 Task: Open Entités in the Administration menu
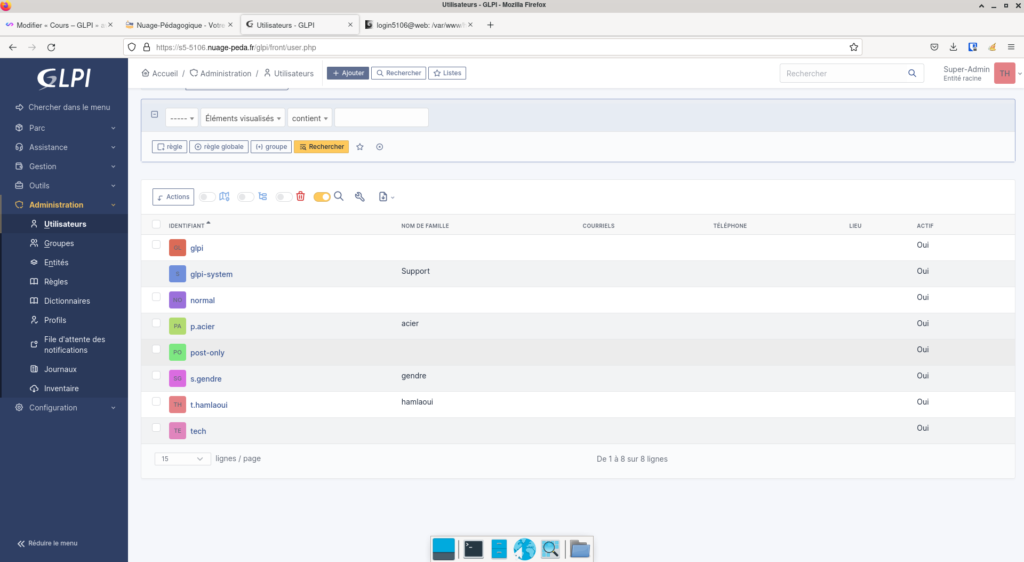coord(56,262)
